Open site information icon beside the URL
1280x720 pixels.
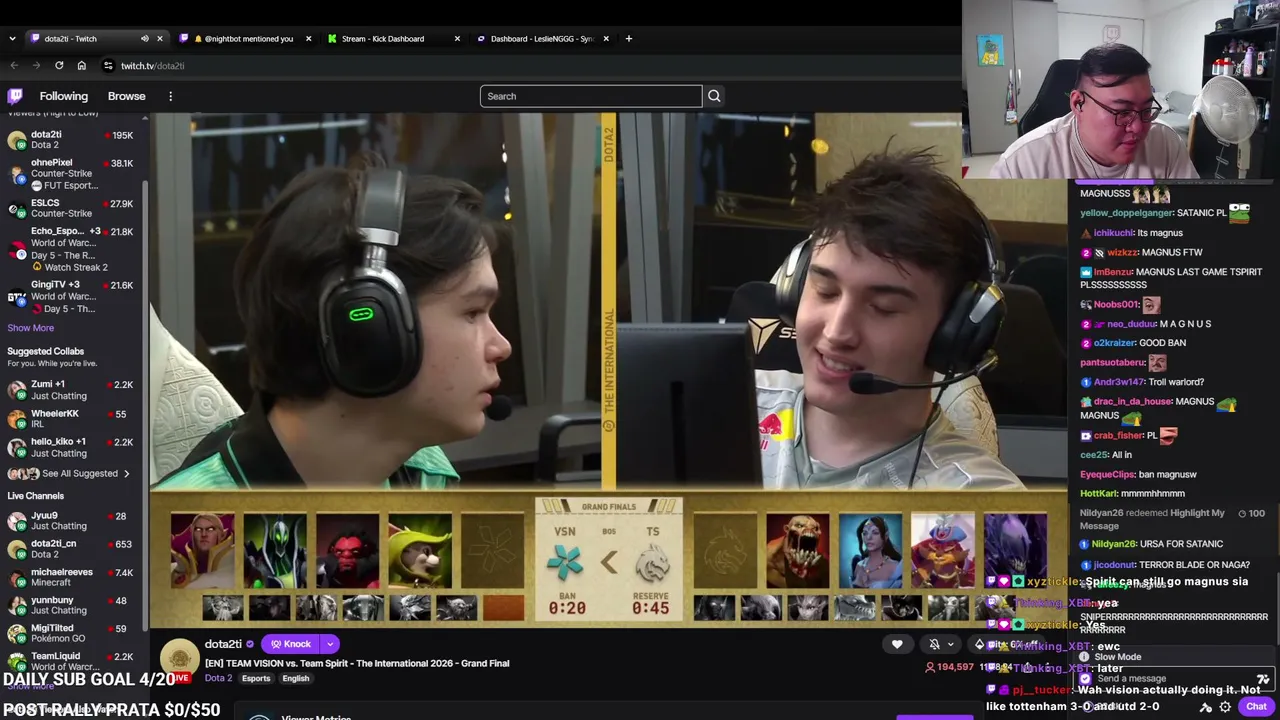coord(108,66)
